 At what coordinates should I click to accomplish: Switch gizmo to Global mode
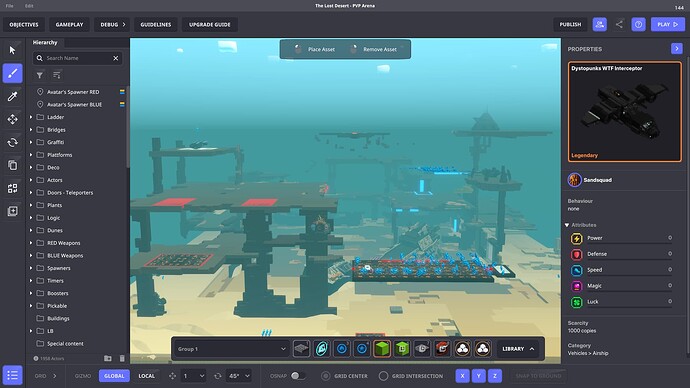click(114, 376)
